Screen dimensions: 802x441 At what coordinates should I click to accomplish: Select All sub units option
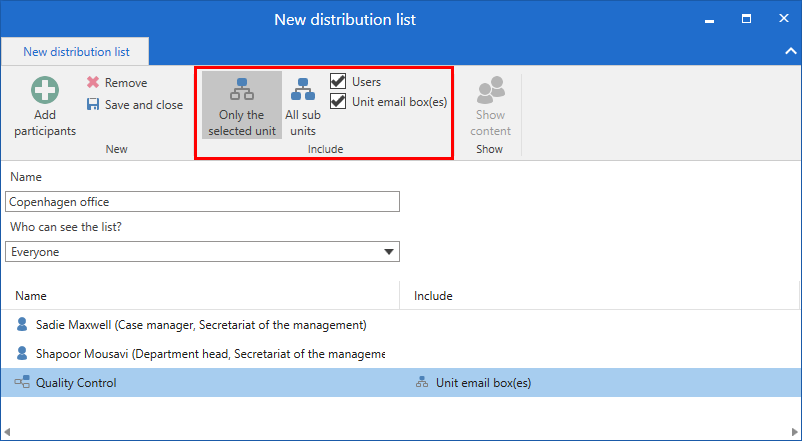coord(303,105)
